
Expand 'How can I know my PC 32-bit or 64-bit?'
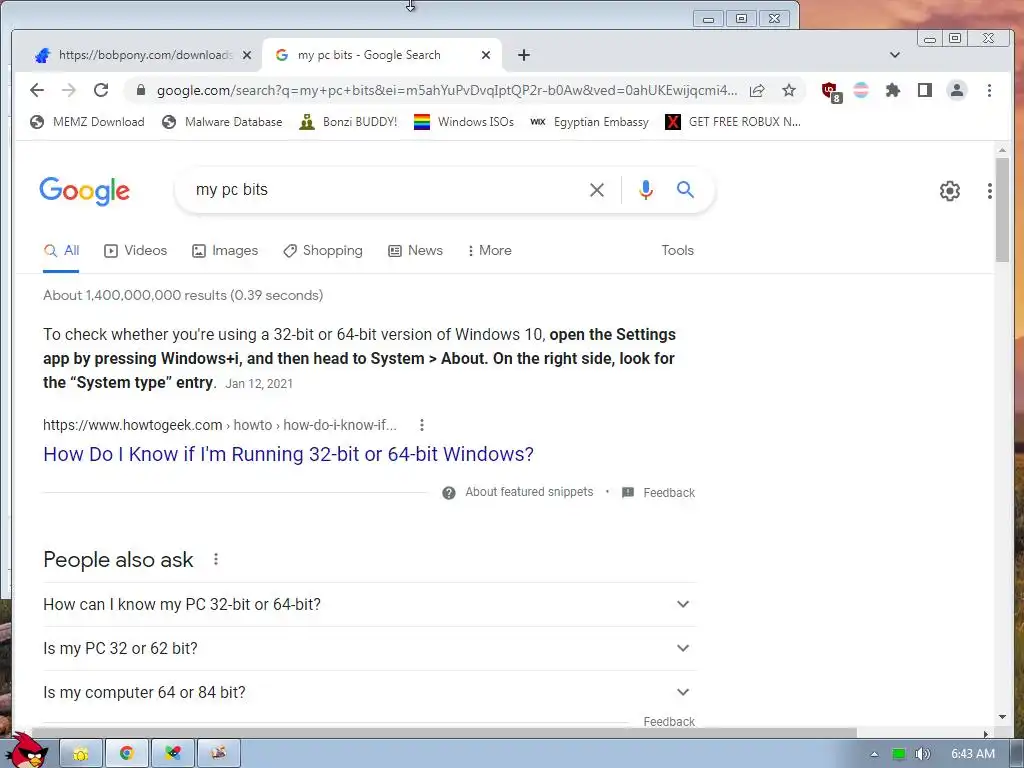[370, 605]
